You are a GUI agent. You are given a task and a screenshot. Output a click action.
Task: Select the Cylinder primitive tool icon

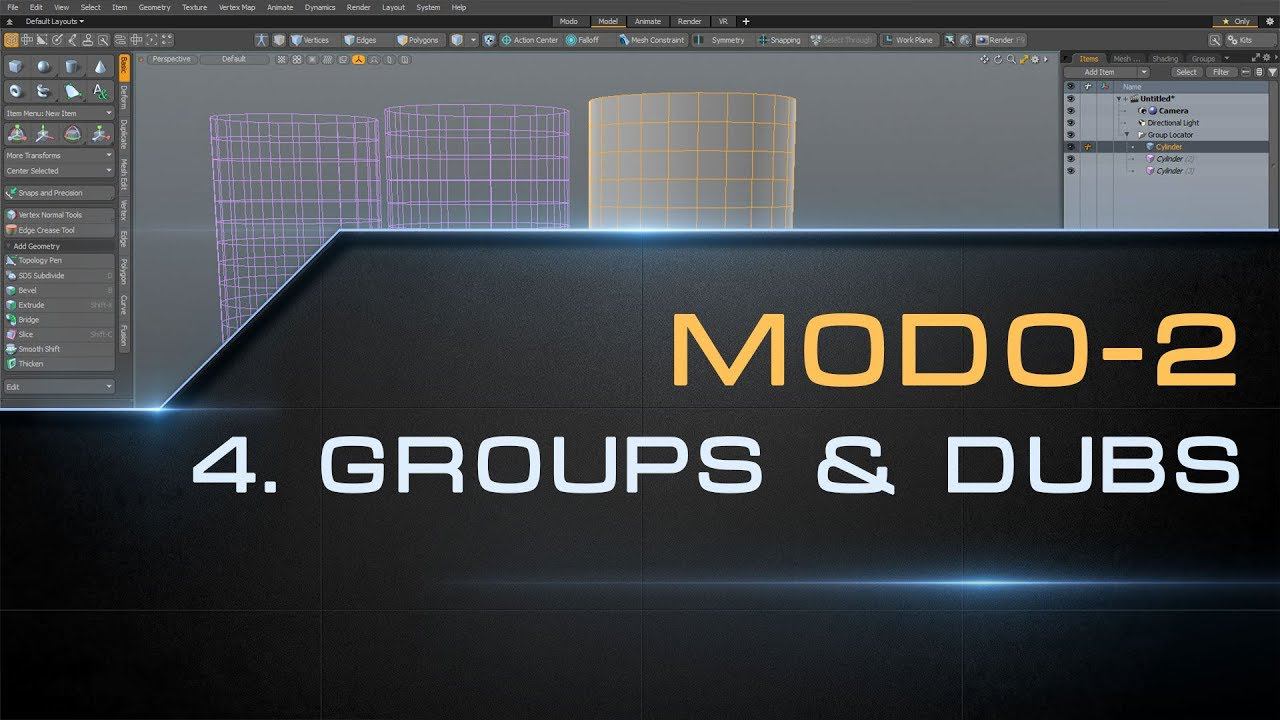(73, 67)
